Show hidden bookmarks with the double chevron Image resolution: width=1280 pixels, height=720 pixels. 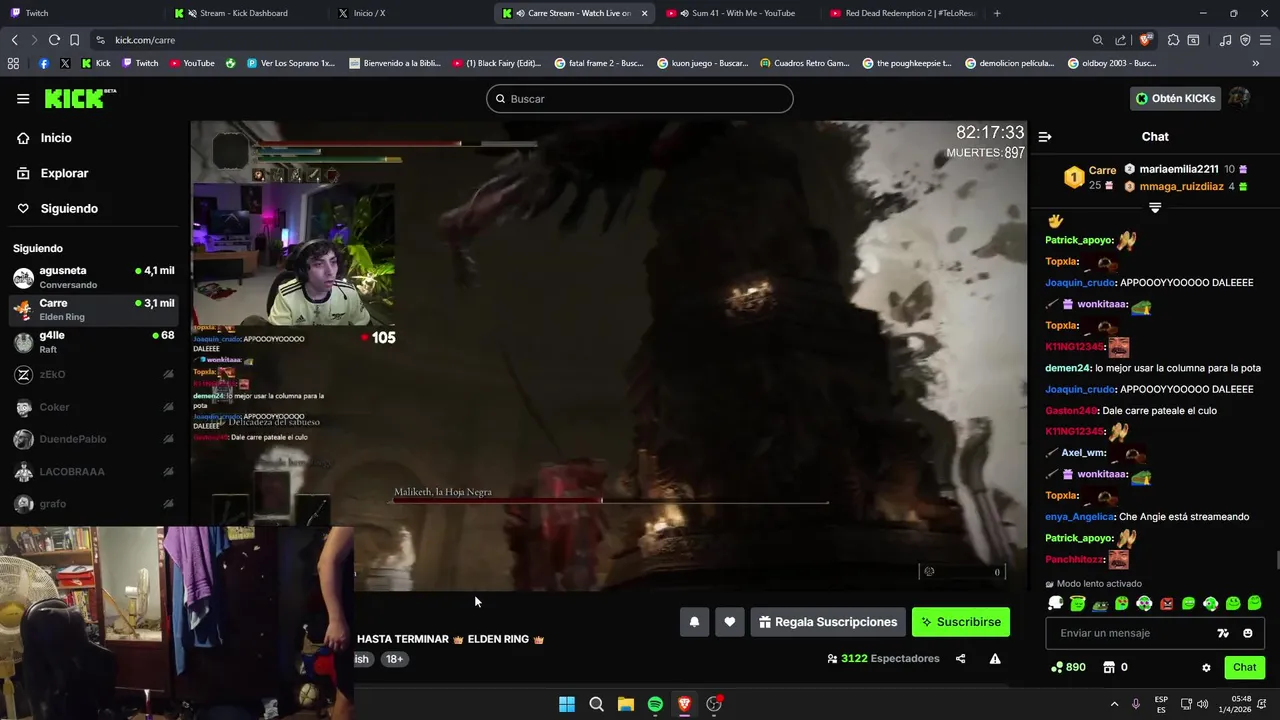[1256, 63]
